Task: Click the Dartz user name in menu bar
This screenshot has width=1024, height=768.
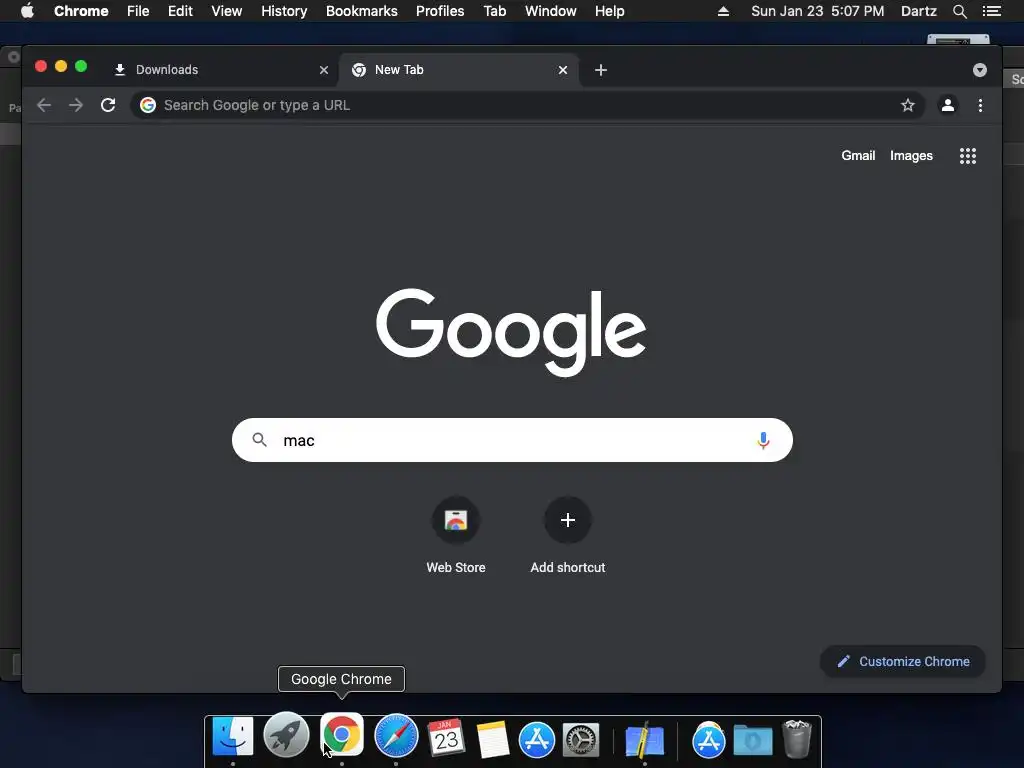Action: click(918, 11)
